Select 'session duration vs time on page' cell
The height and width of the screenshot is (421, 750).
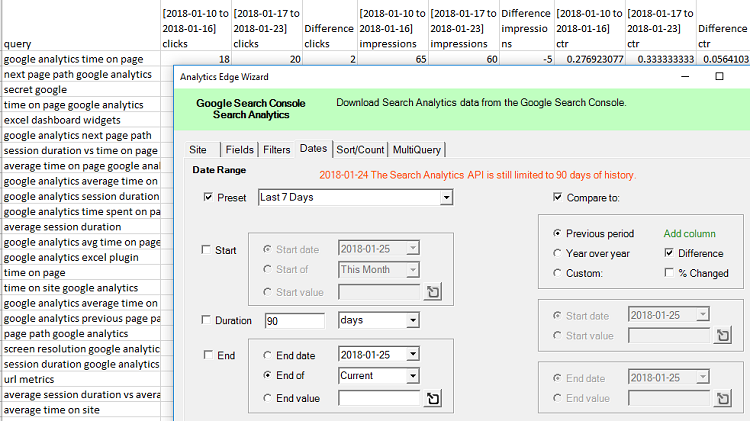81,150
